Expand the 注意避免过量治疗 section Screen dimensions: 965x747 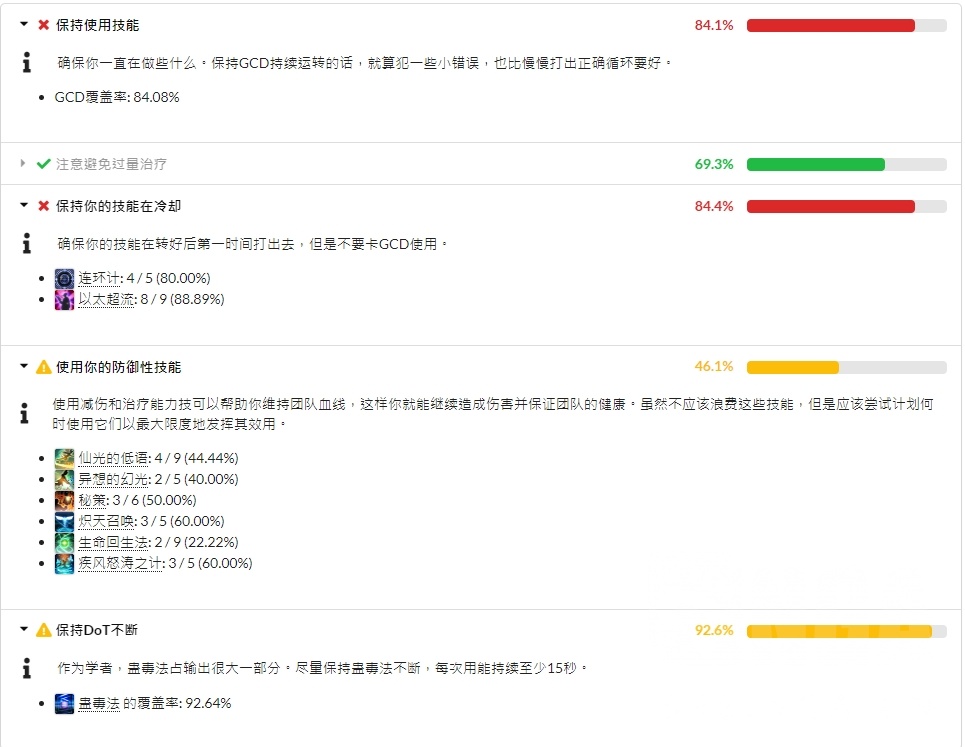22,164
